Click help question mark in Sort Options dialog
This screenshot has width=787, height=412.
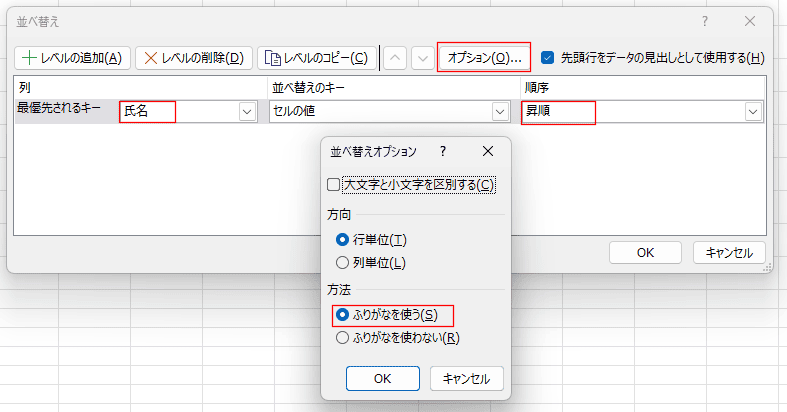[443, 152]
